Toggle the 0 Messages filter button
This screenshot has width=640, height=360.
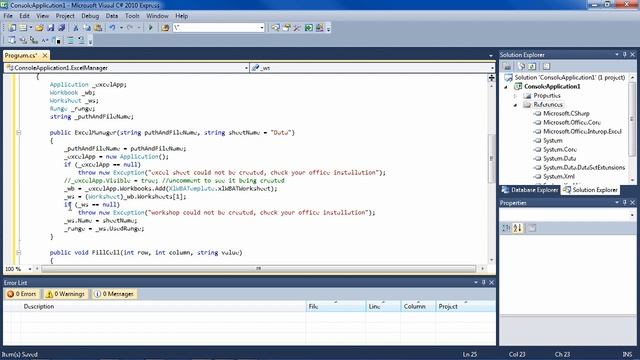[x=114, y=294]
